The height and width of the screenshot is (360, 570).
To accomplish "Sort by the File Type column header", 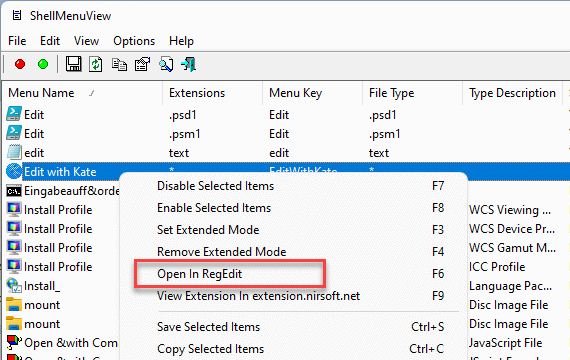I will (x=412, y=93).
